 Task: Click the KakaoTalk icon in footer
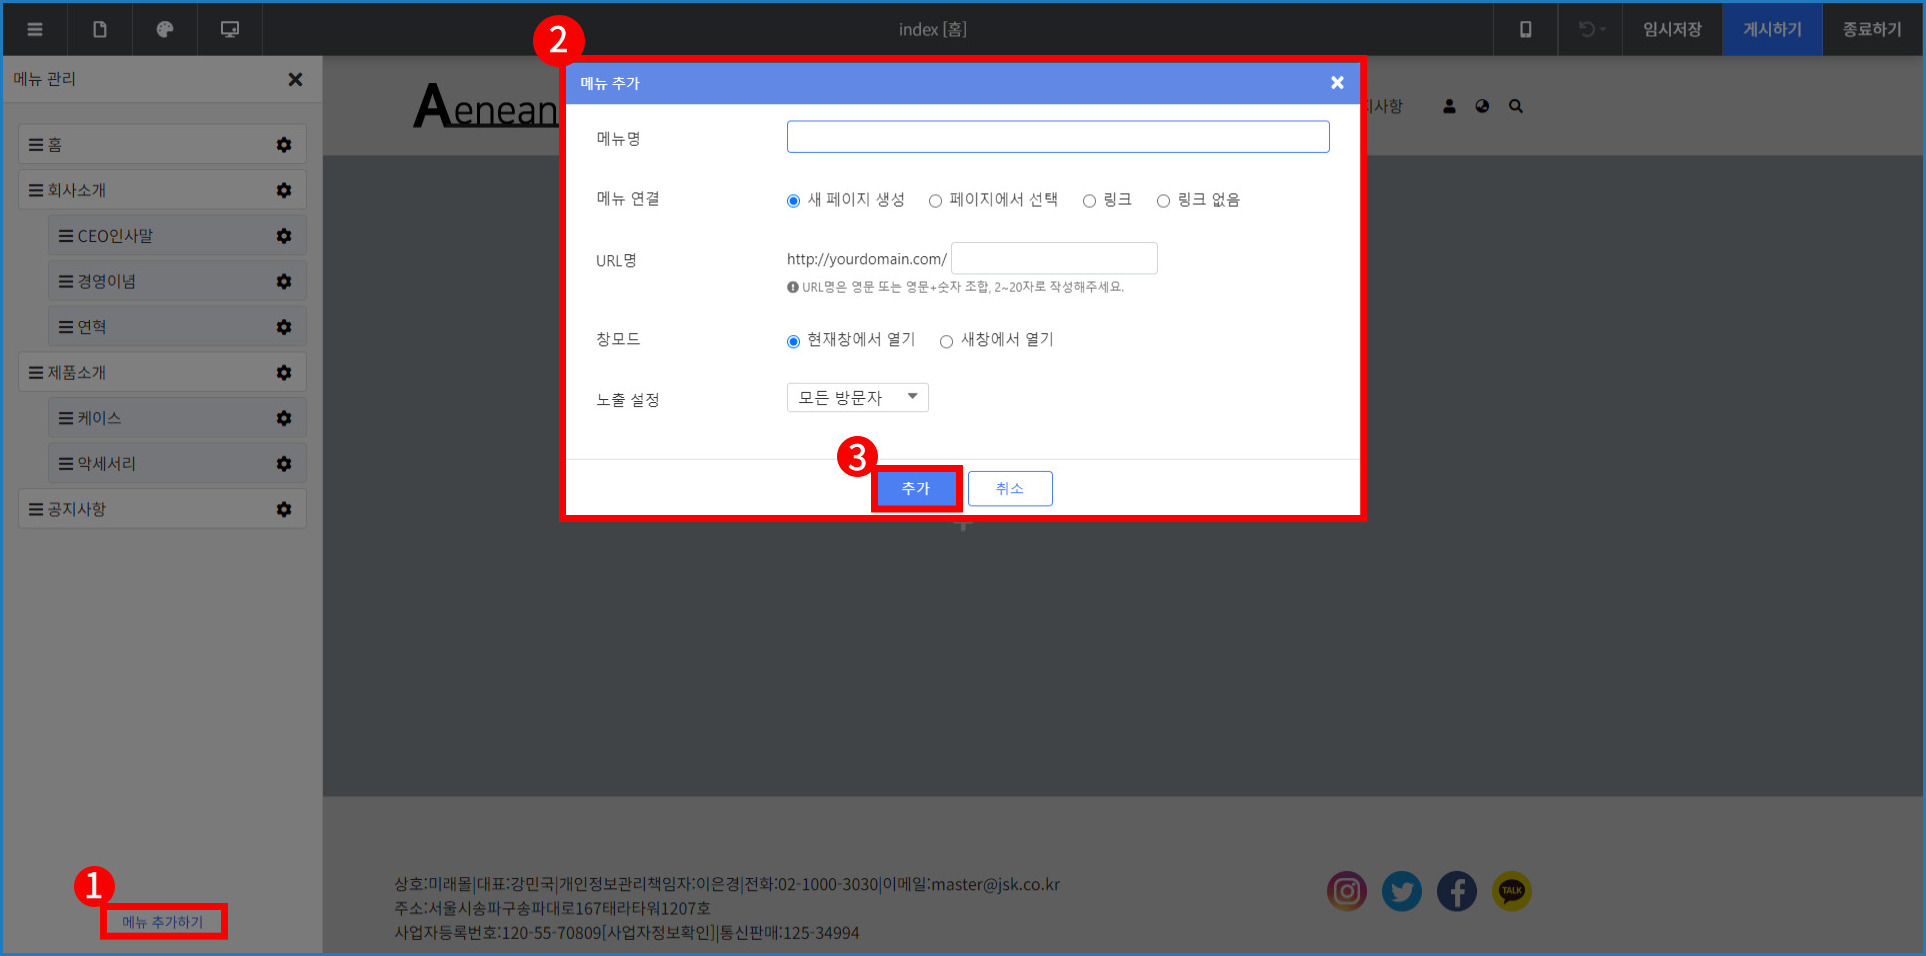1511,891
